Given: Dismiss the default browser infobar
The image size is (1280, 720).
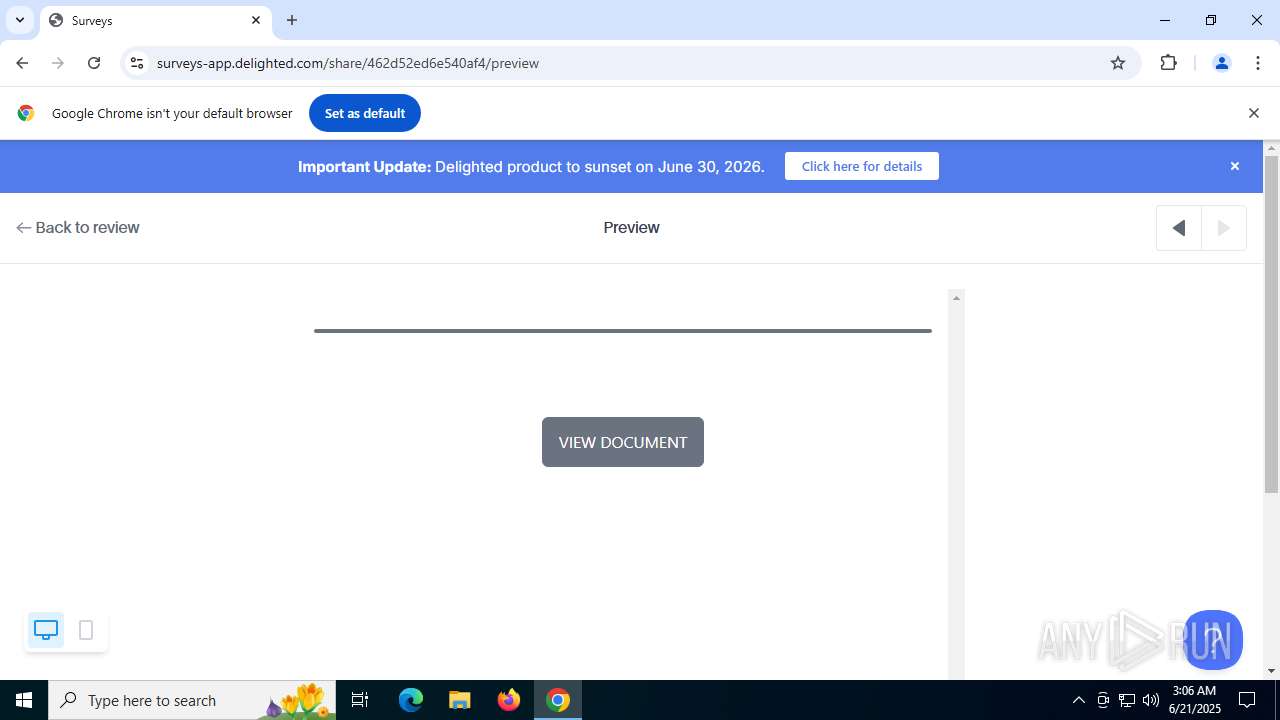Looking at the screenshot, I should (1253, 113).
